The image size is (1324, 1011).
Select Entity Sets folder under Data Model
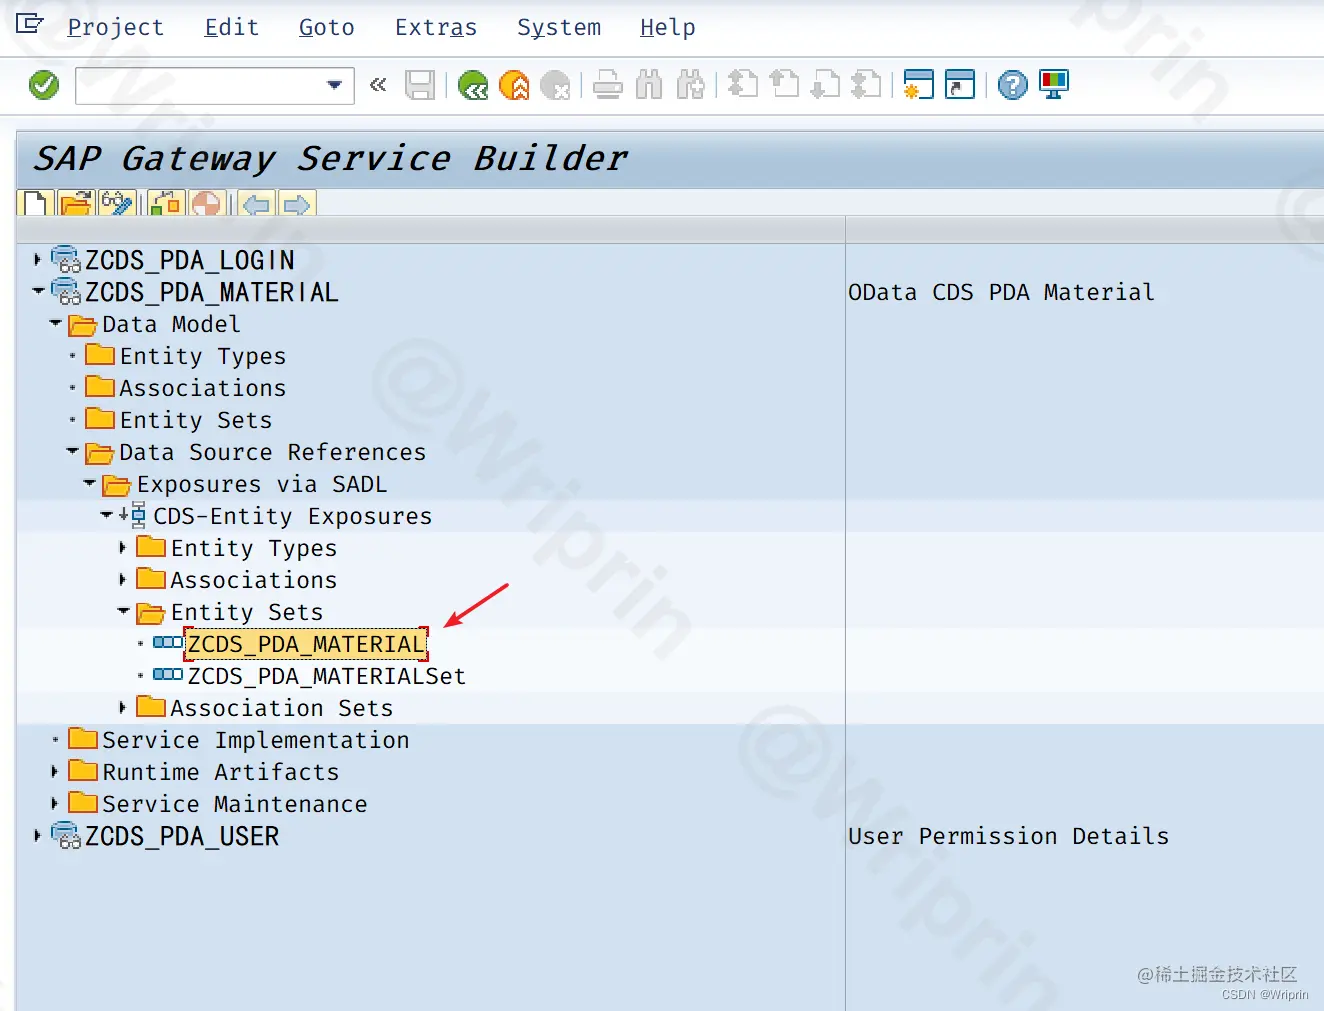point(196,420)
